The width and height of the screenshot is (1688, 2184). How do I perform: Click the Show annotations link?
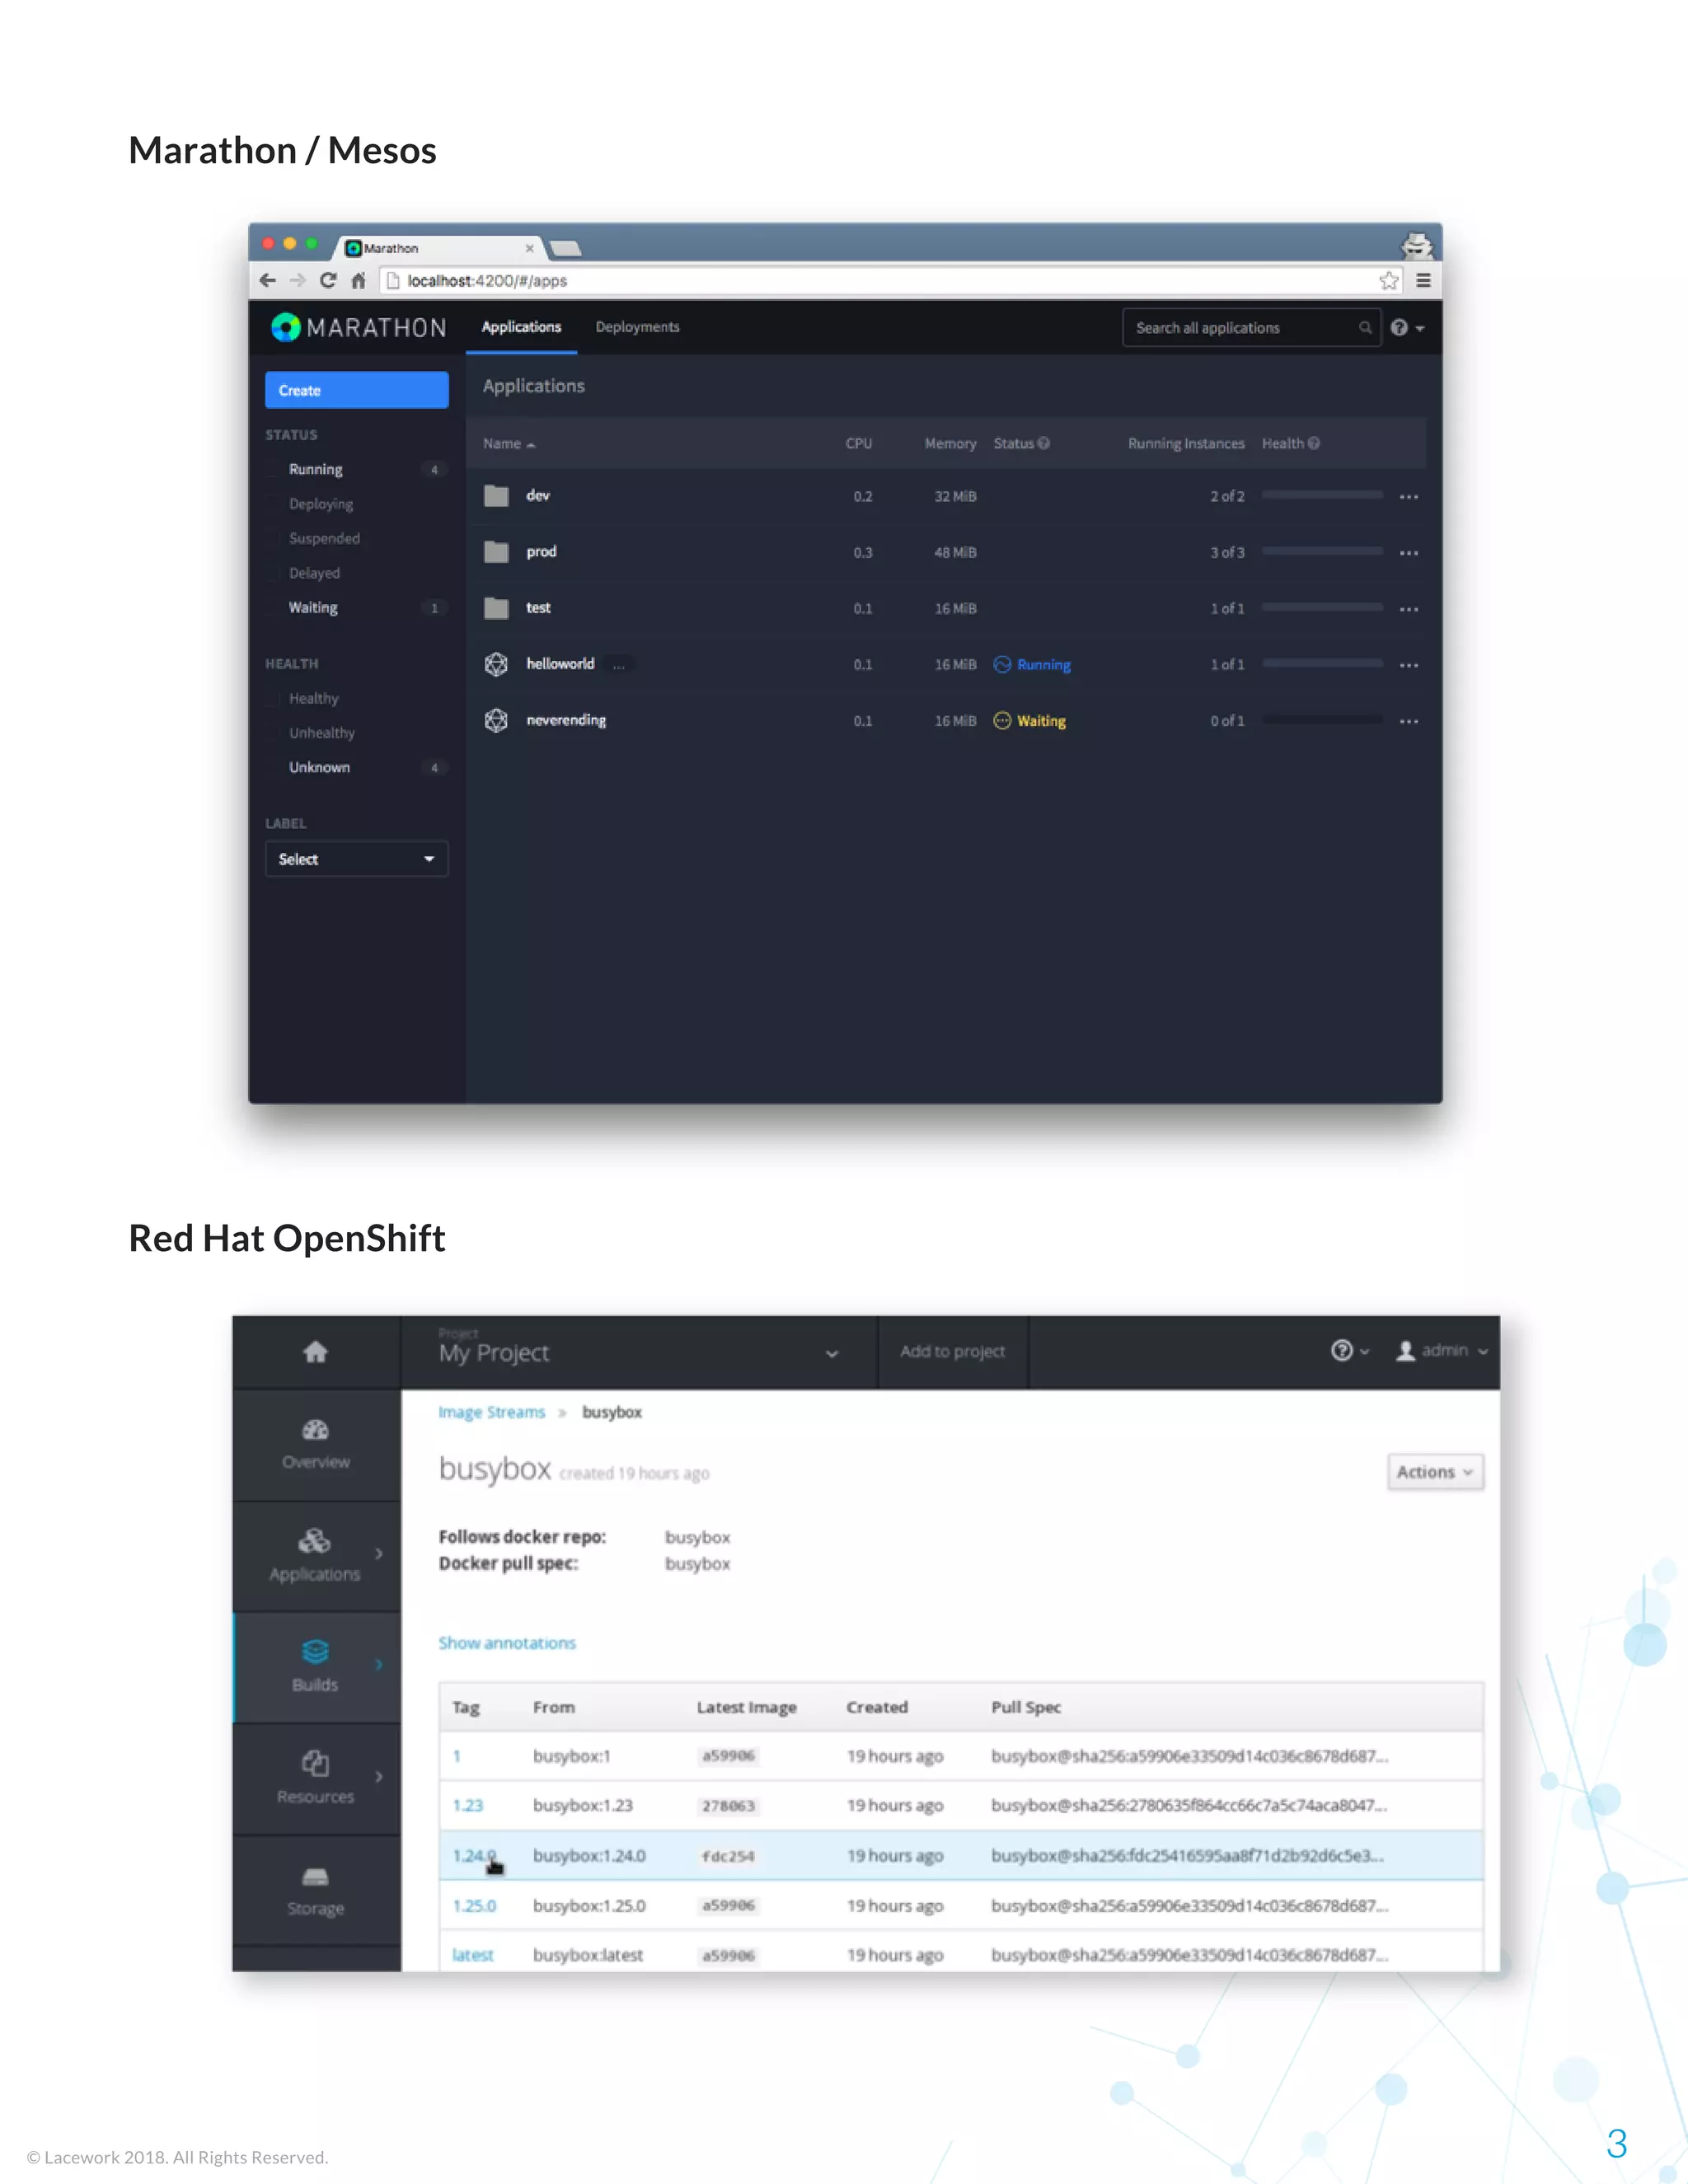pos(507,1643)
